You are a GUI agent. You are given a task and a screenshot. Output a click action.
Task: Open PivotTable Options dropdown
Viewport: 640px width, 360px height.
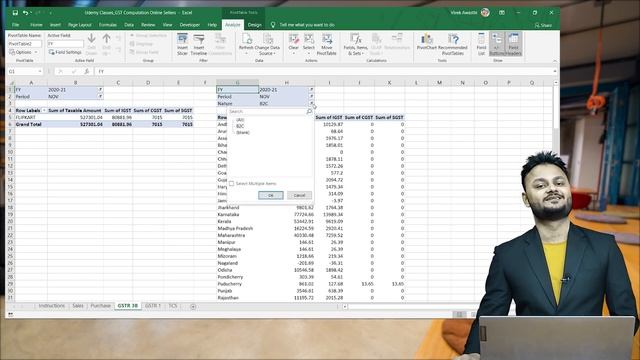click(23, 52)
